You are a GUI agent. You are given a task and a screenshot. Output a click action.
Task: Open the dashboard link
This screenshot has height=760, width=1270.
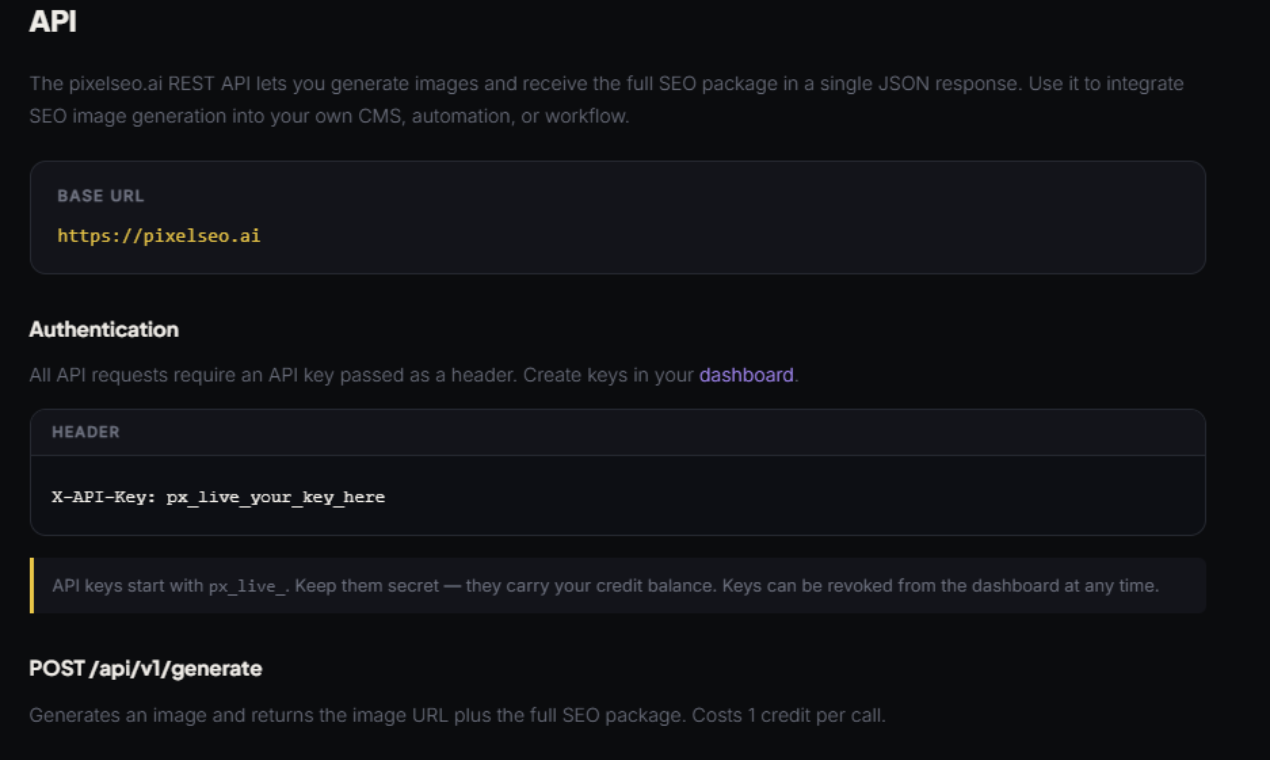[746, 376]
